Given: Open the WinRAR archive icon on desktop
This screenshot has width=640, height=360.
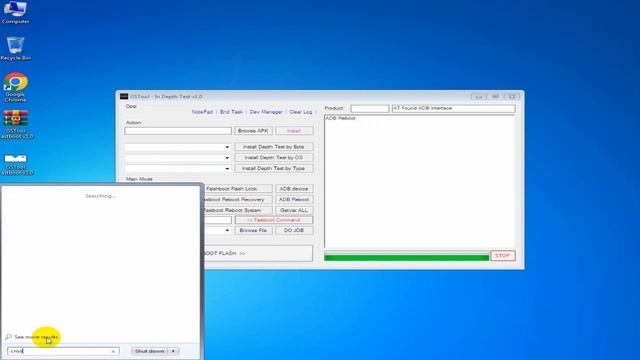Looking at the screenshot, I should point(16,124).
